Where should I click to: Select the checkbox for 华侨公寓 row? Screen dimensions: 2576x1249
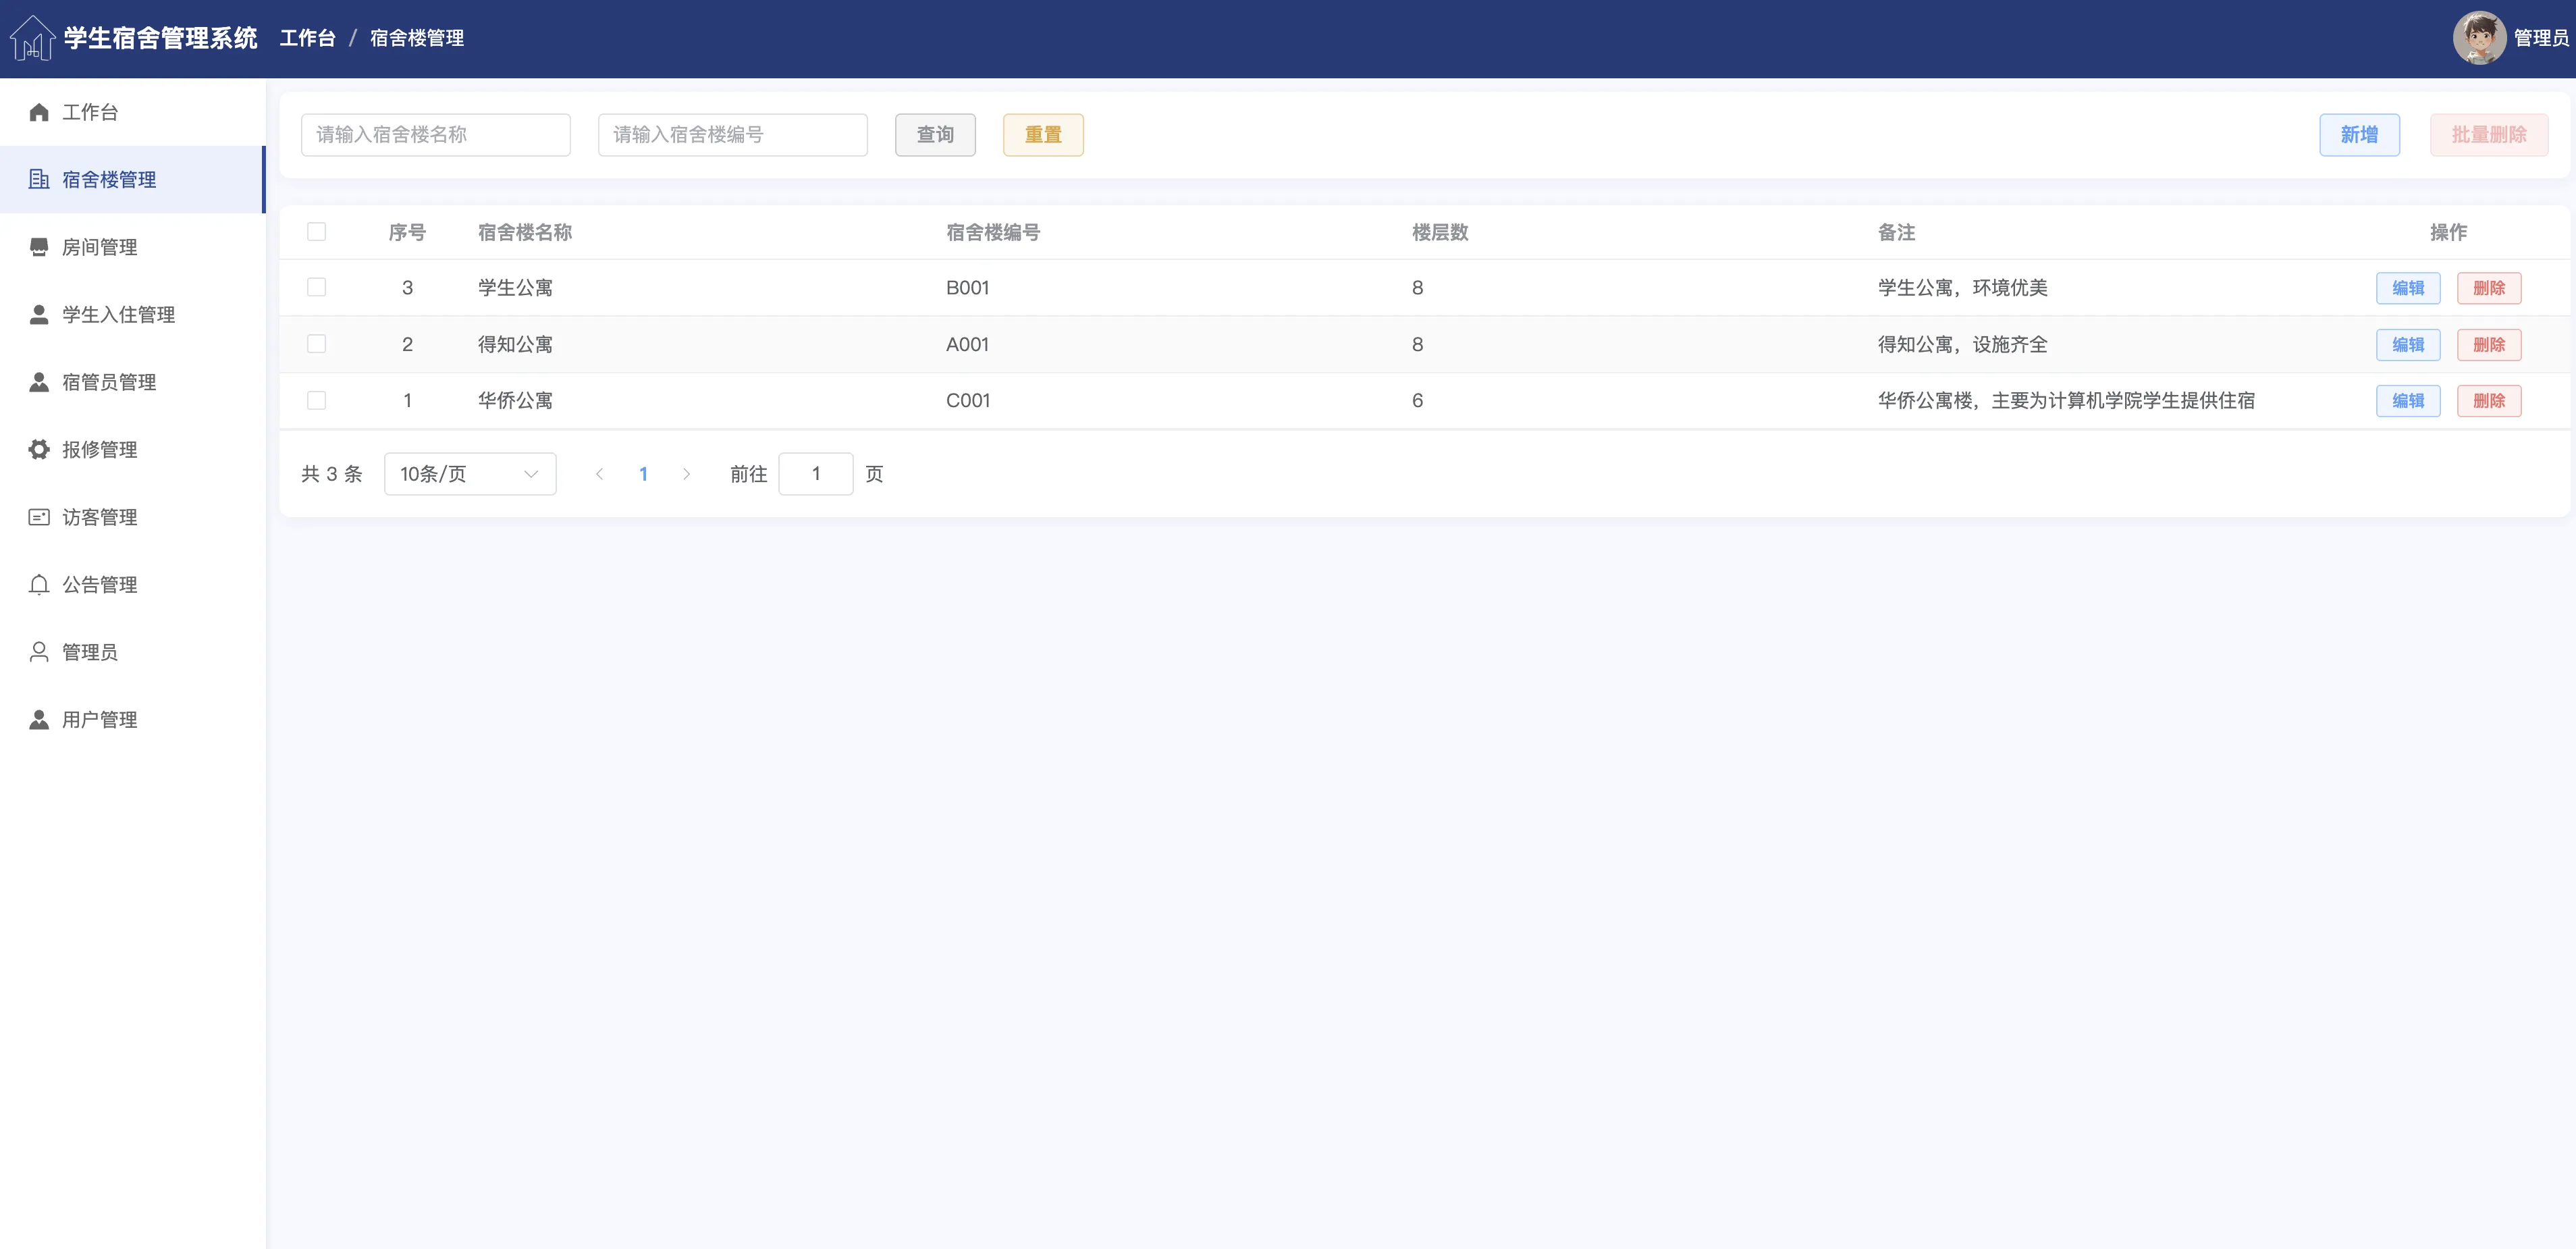click(317, 400)
